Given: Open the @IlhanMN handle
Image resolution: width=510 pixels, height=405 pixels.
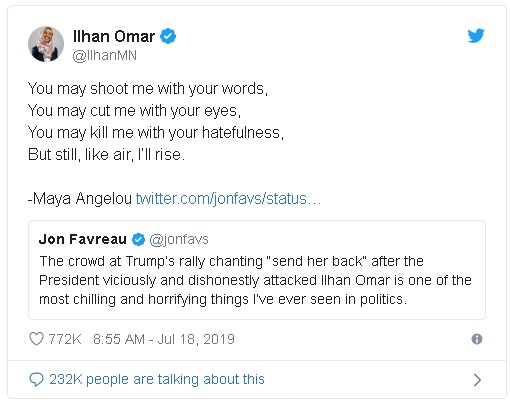Looking at the screenshot, I should [105, 55].
